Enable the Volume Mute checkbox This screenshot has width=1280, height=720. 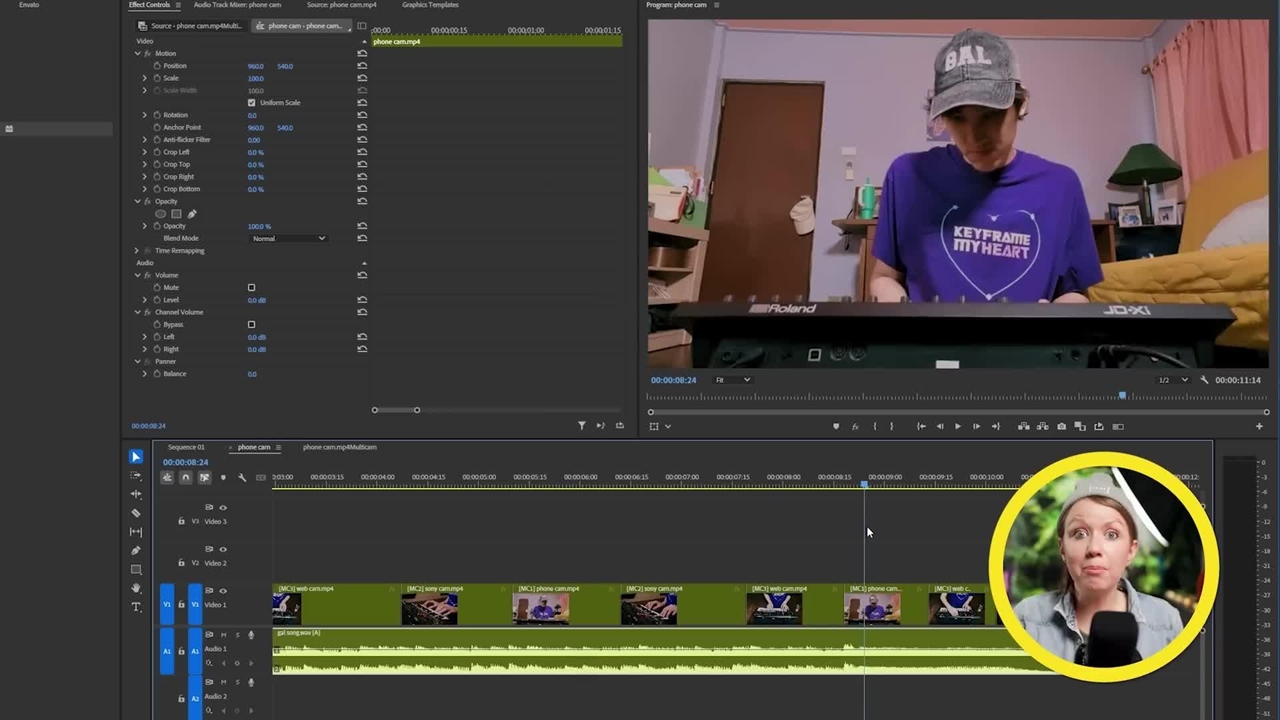click(x=251, y=288)
